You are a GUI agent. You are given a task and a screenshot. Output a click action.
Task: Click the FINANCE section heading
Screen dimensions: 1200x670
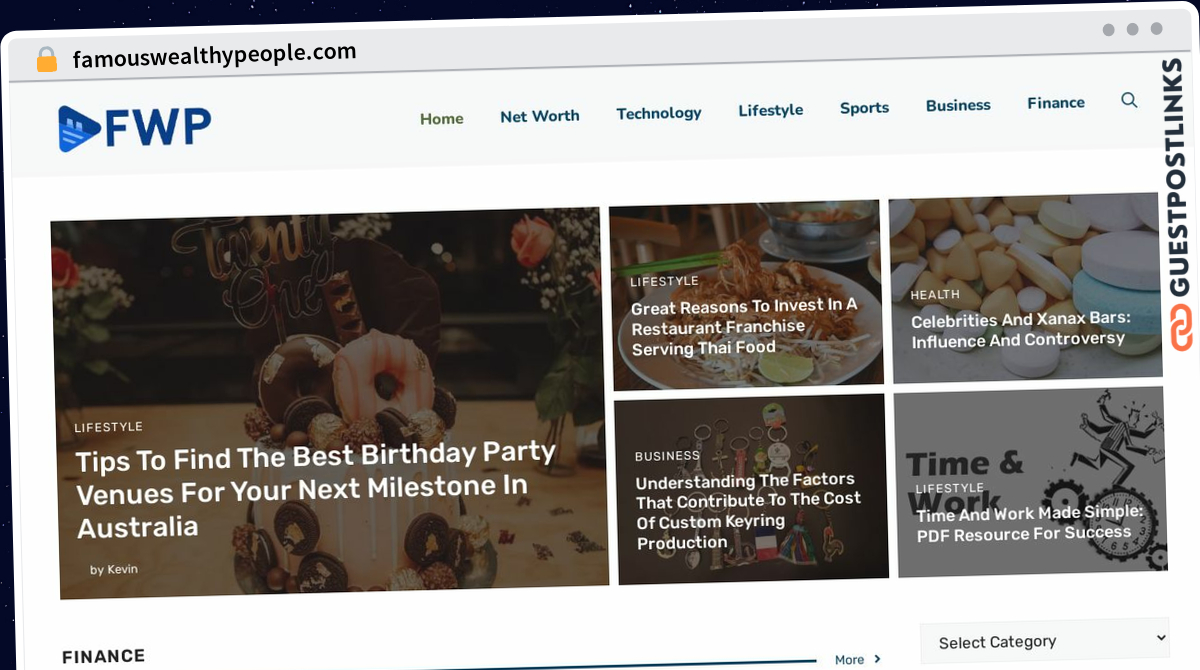(x=103, y=656)
